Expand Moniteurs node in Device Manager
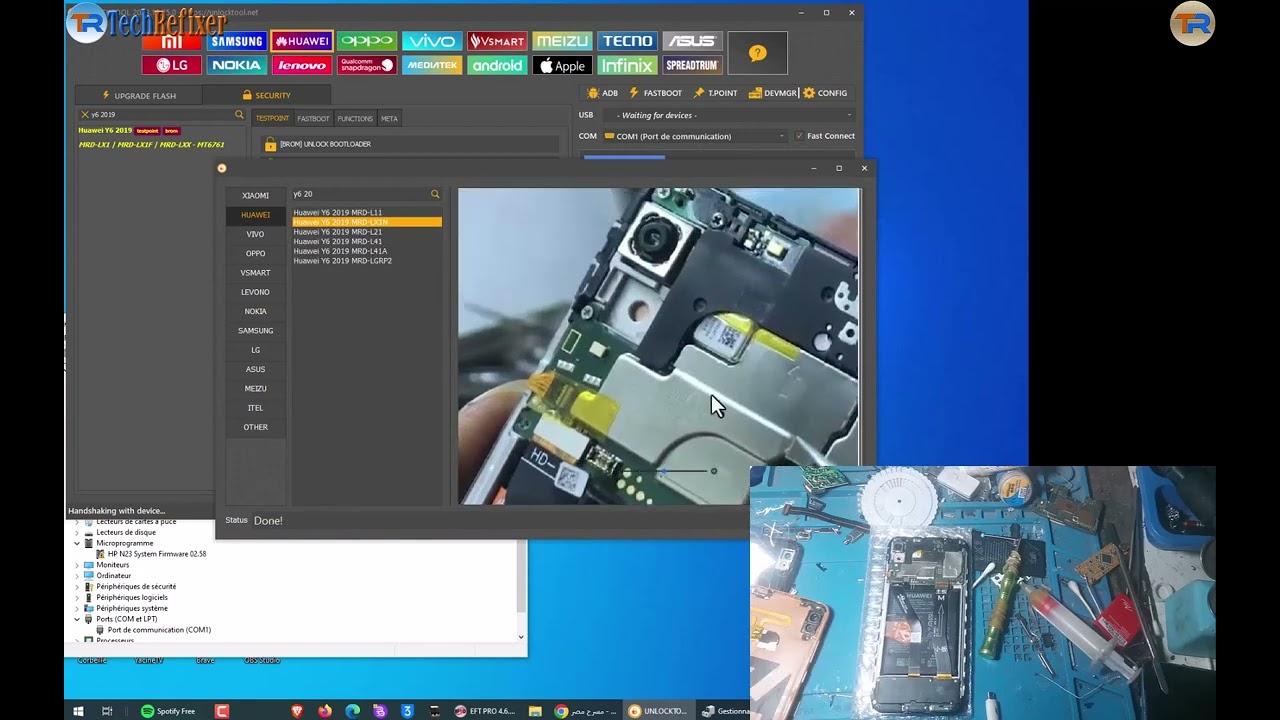This screenshot has width=1280, height=720. [x=77, y=565]
